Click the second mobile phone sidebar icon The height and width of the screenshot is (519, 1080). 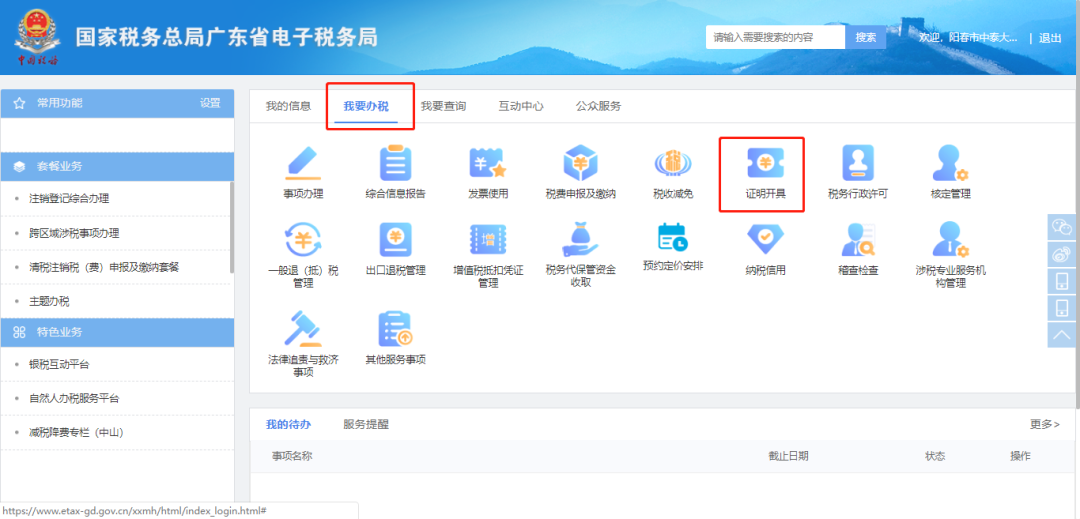[x=1061, y=308]
